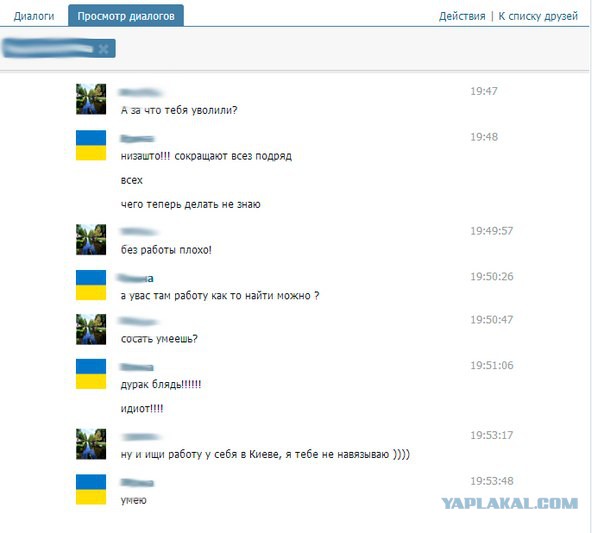604x533 pixels.
Task: Go to К списку друзей link
Action: click(x=538, y=16)
